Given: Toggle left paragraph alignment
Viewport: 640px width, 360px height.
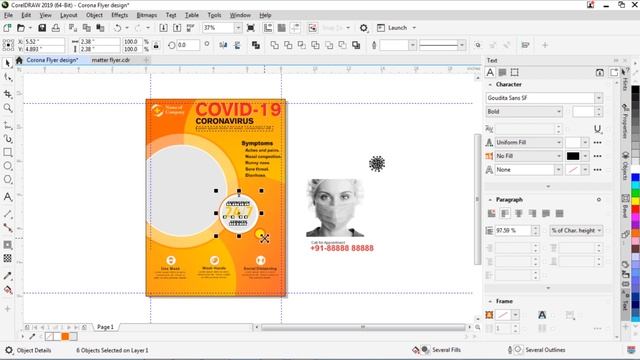Looking at the screenshot, I should (505, 213).
